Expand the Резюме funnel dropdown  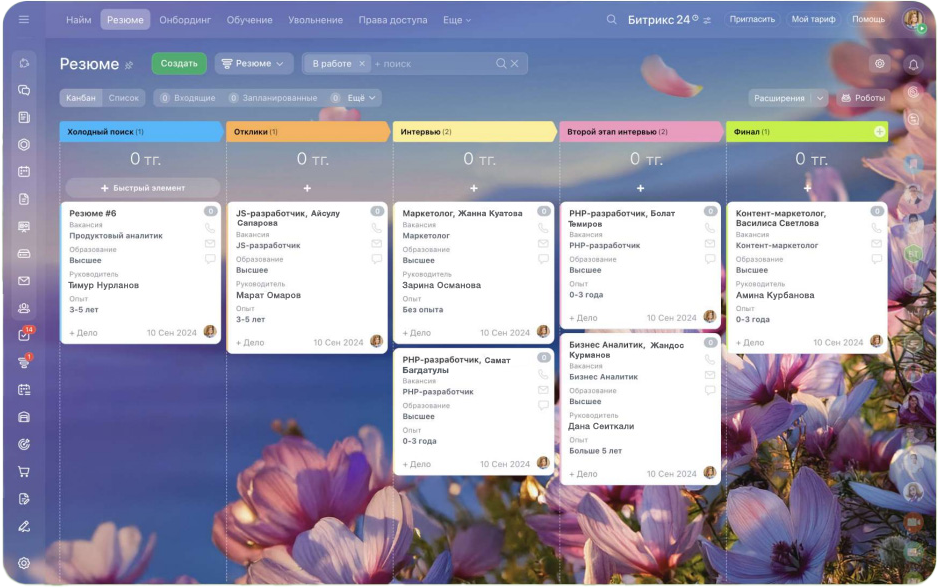tap(253, 64)
